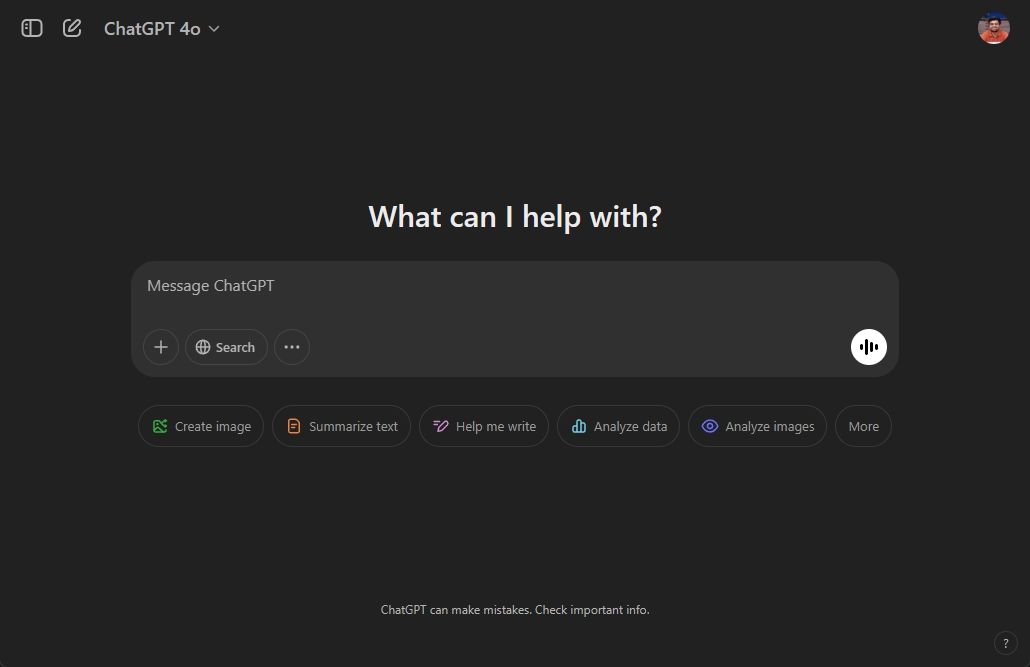Open the user profile avatar
Screen dimensions: 1030x667
[x=993, y=28]
